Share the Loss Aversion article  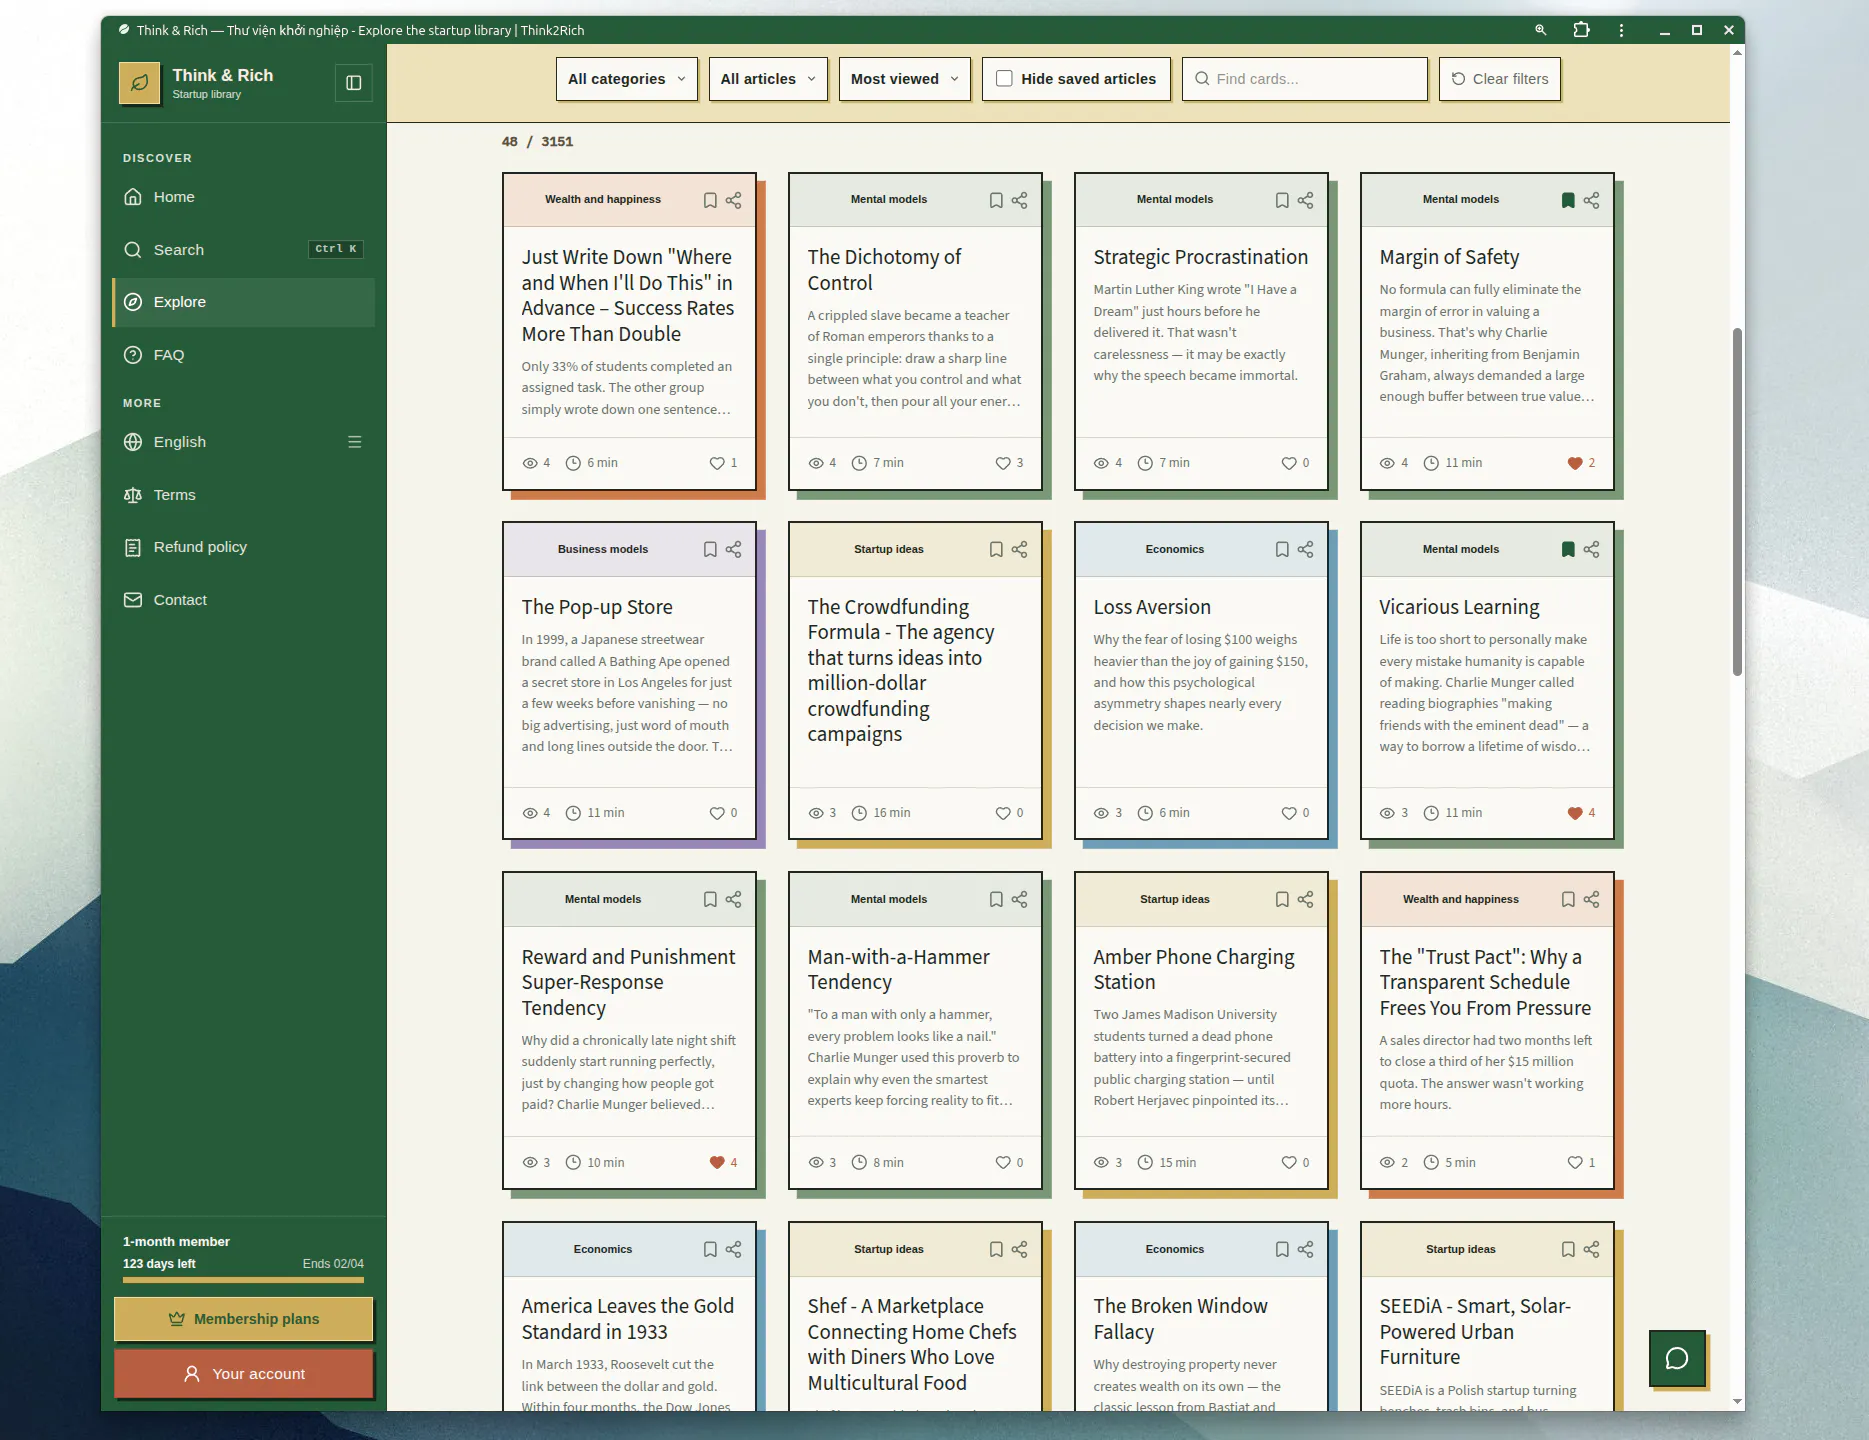(1305, 550)
